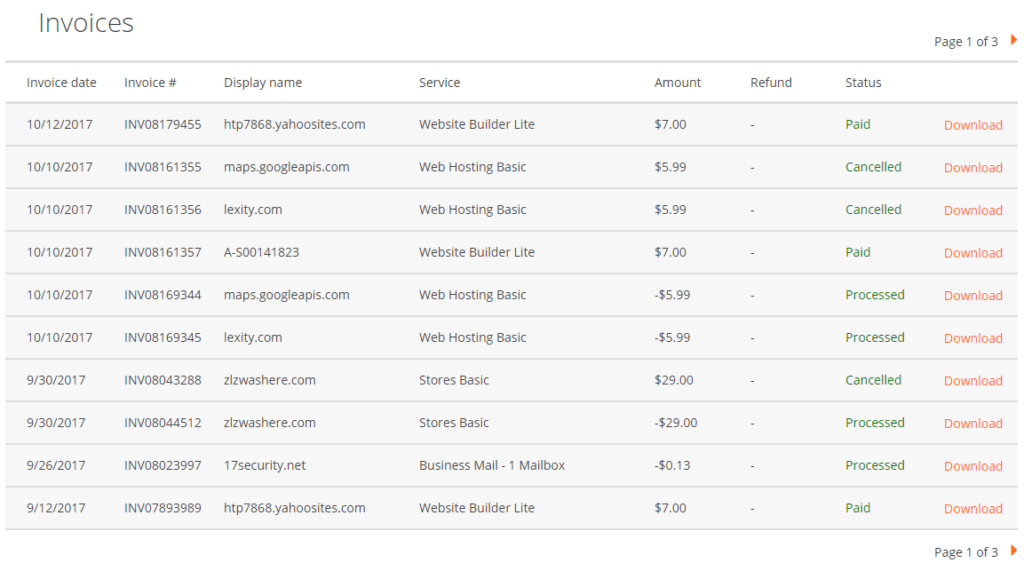
Task: Click the Invoice date column header
Action: coord(61,83)
